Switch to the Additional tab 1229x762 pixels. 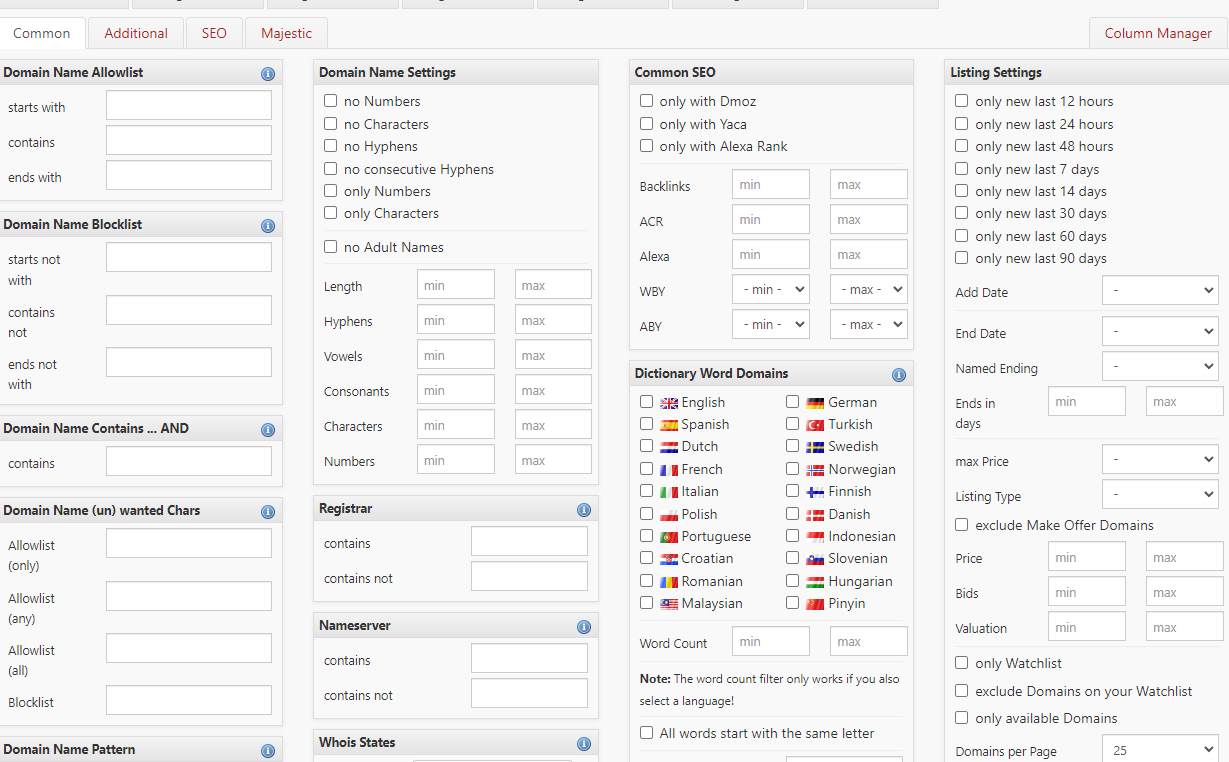(136, 33)
